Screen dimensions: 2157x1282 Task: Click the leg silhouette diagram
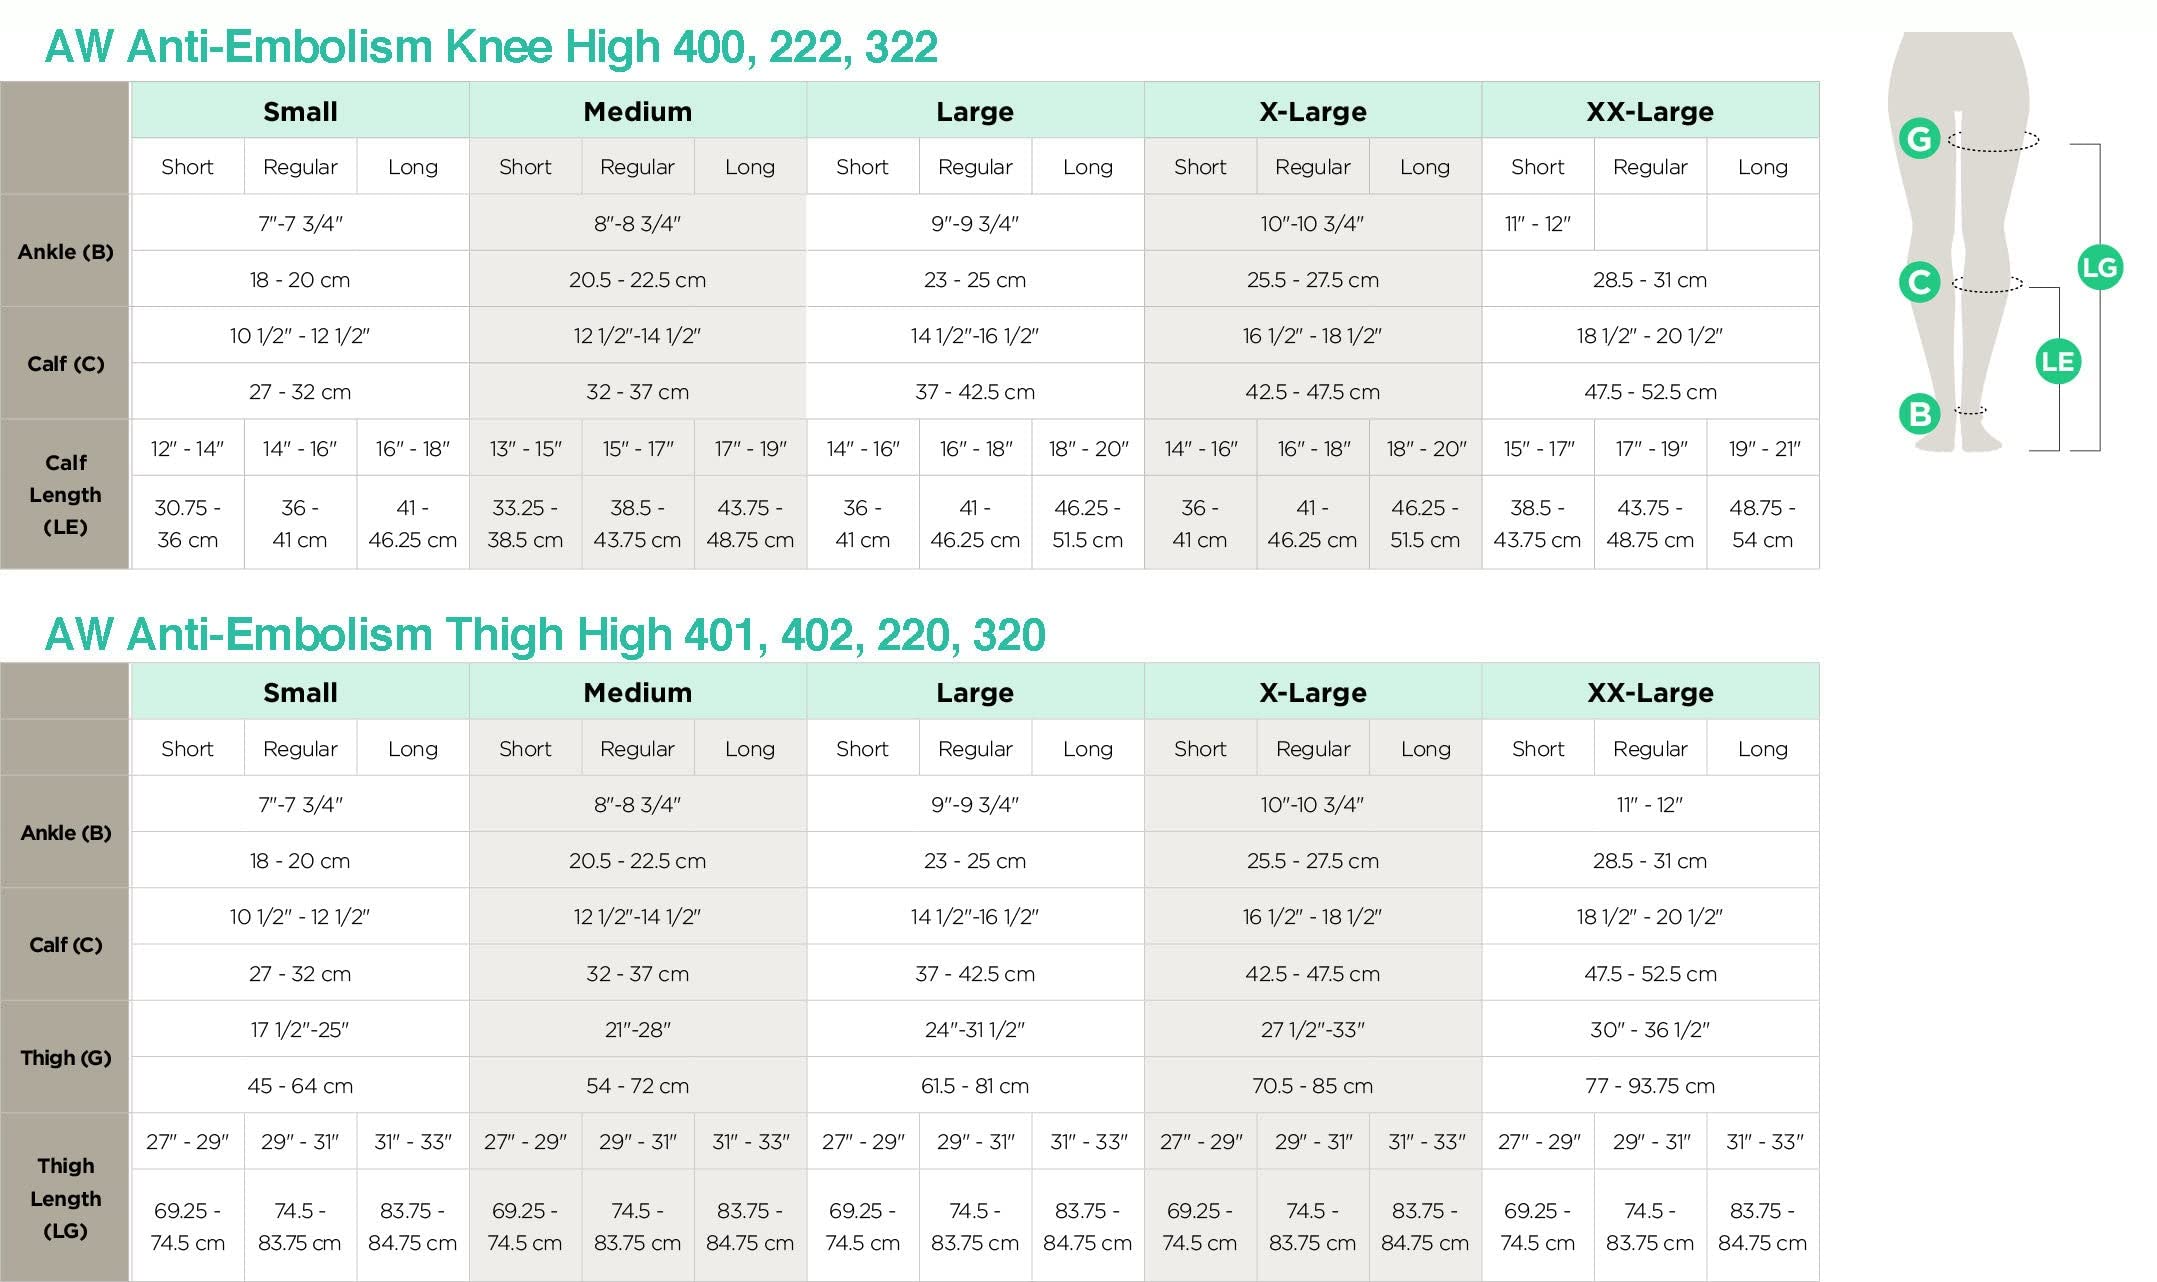pos(1957,242)
